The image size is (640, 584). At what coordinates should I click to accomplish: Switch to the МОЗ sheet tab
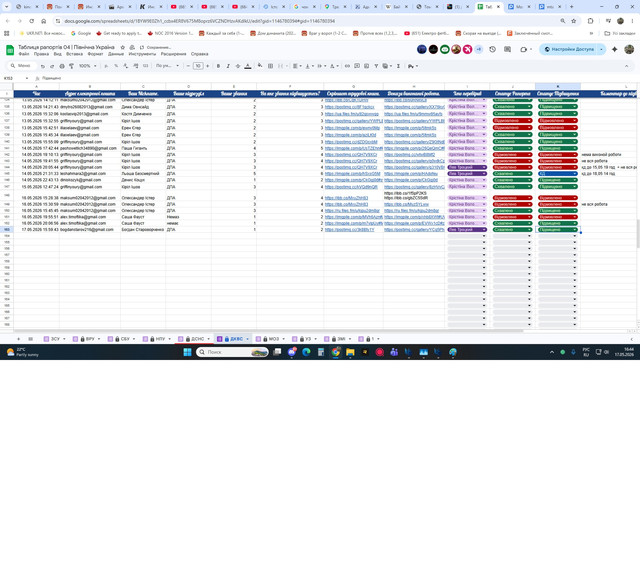[274, 339]
